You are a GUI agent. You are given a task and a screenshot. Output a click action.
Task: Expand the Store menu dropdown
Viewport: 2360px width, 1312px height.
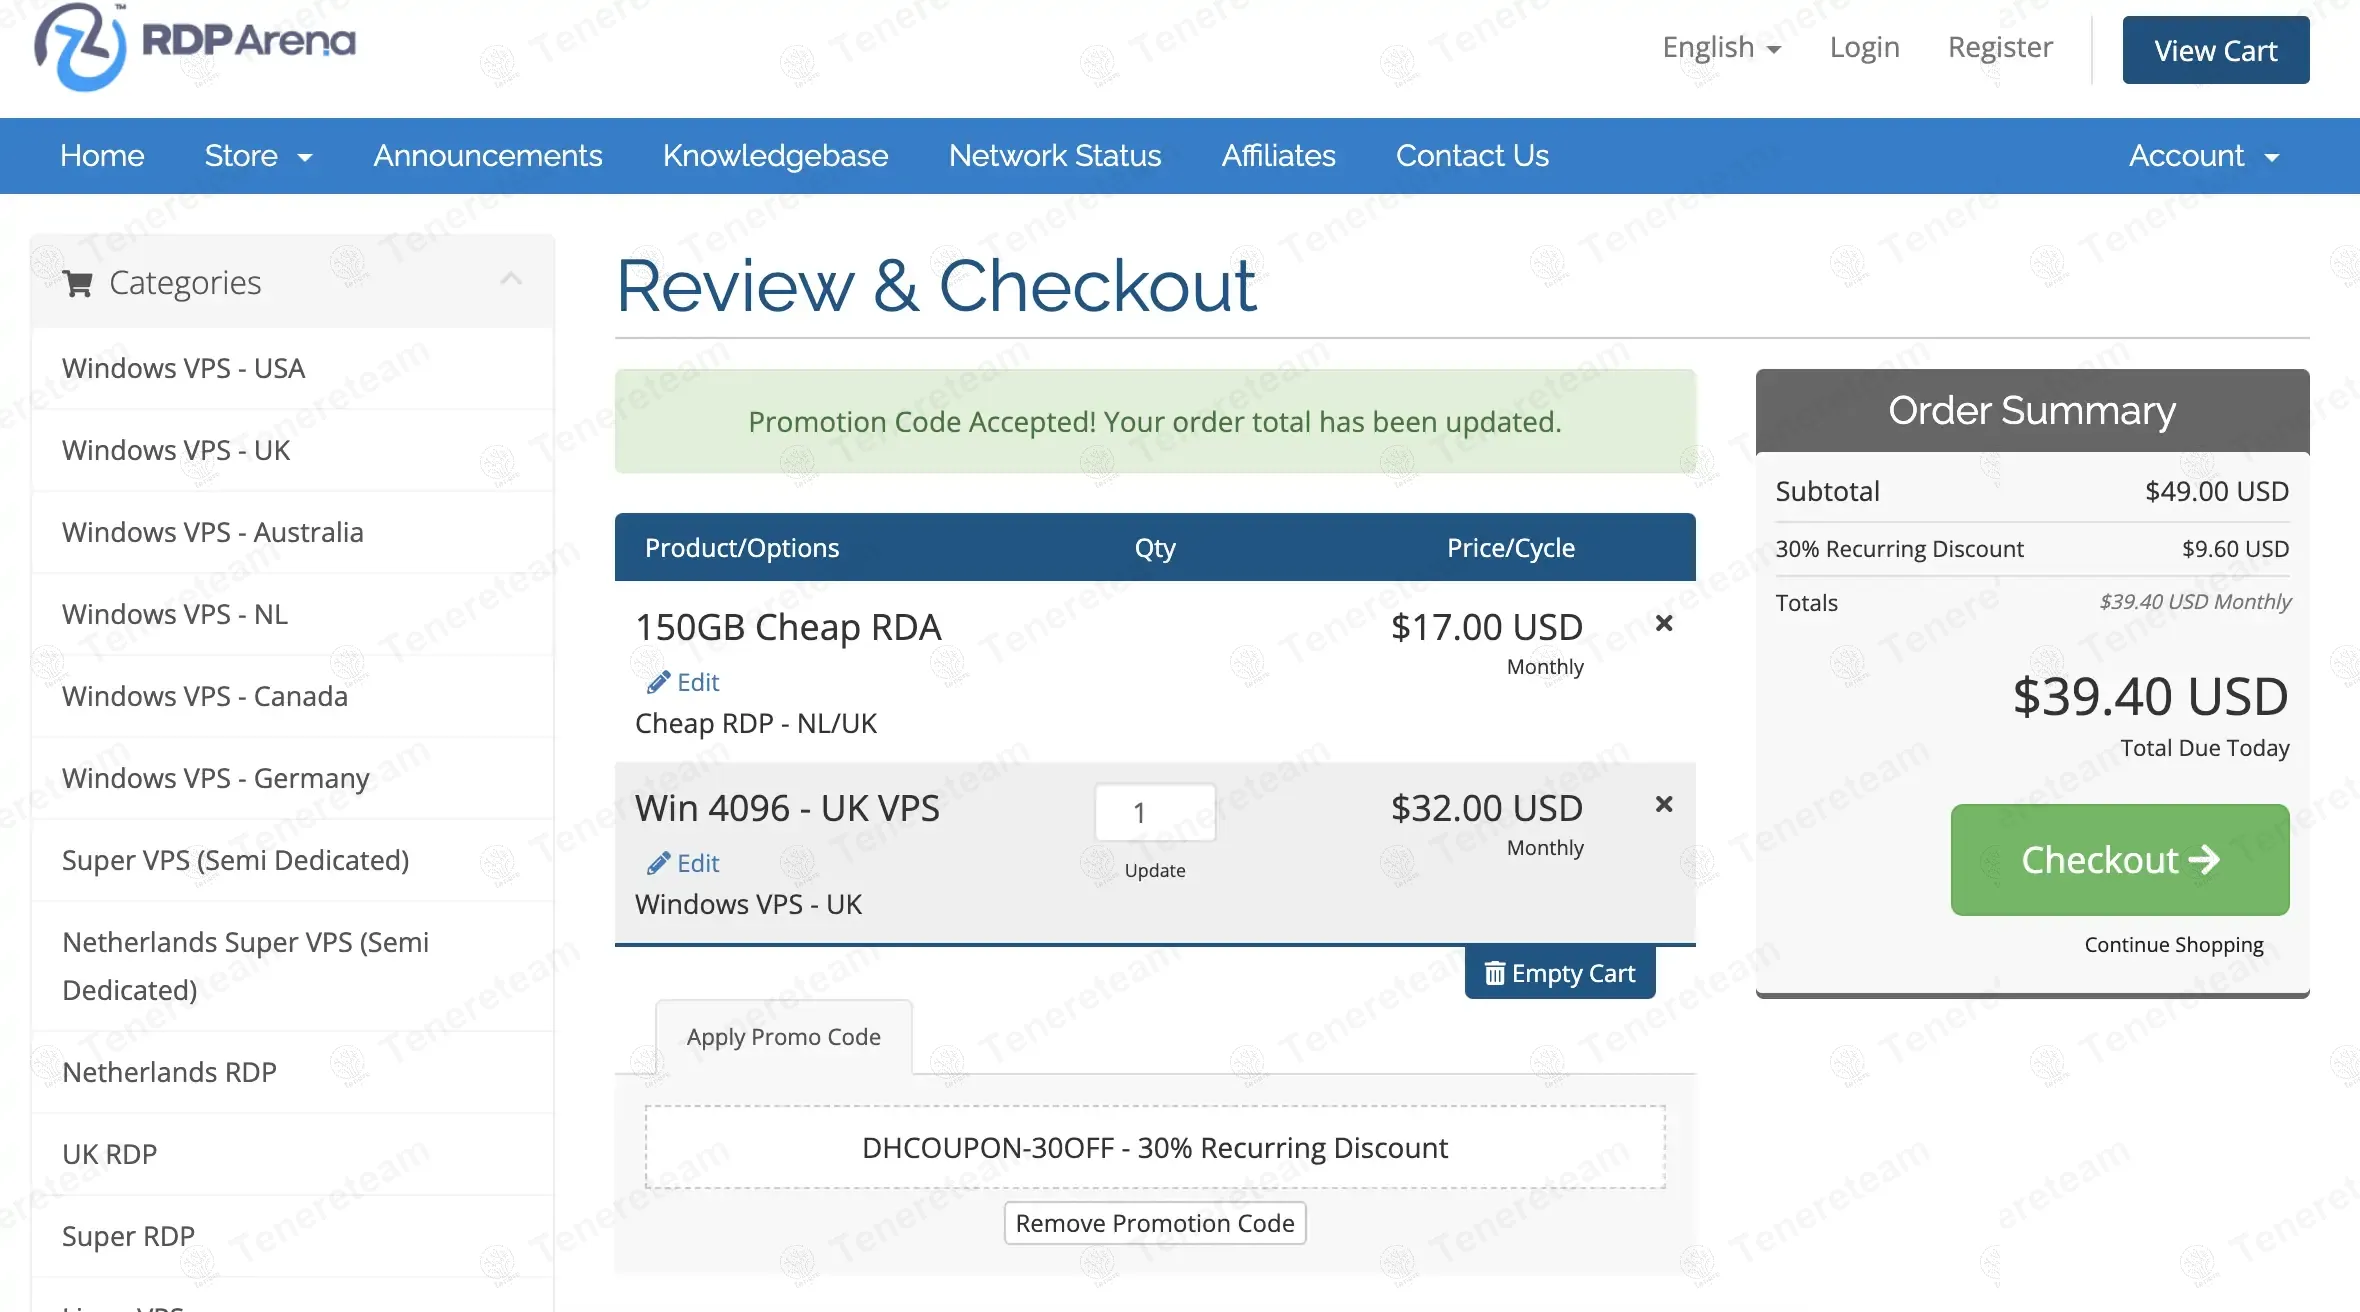[258, 156]
